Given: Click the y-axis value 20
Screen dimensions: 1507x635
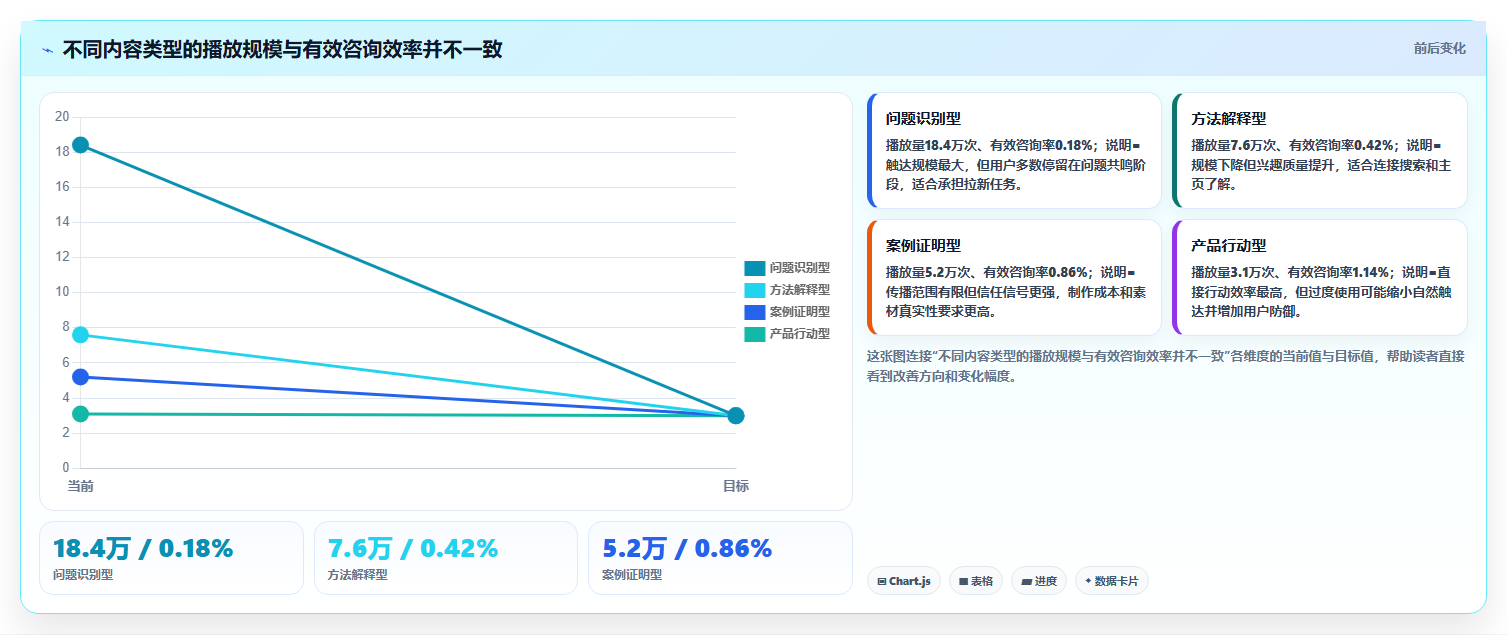Looking at the screenshot, I should point(62,117).
